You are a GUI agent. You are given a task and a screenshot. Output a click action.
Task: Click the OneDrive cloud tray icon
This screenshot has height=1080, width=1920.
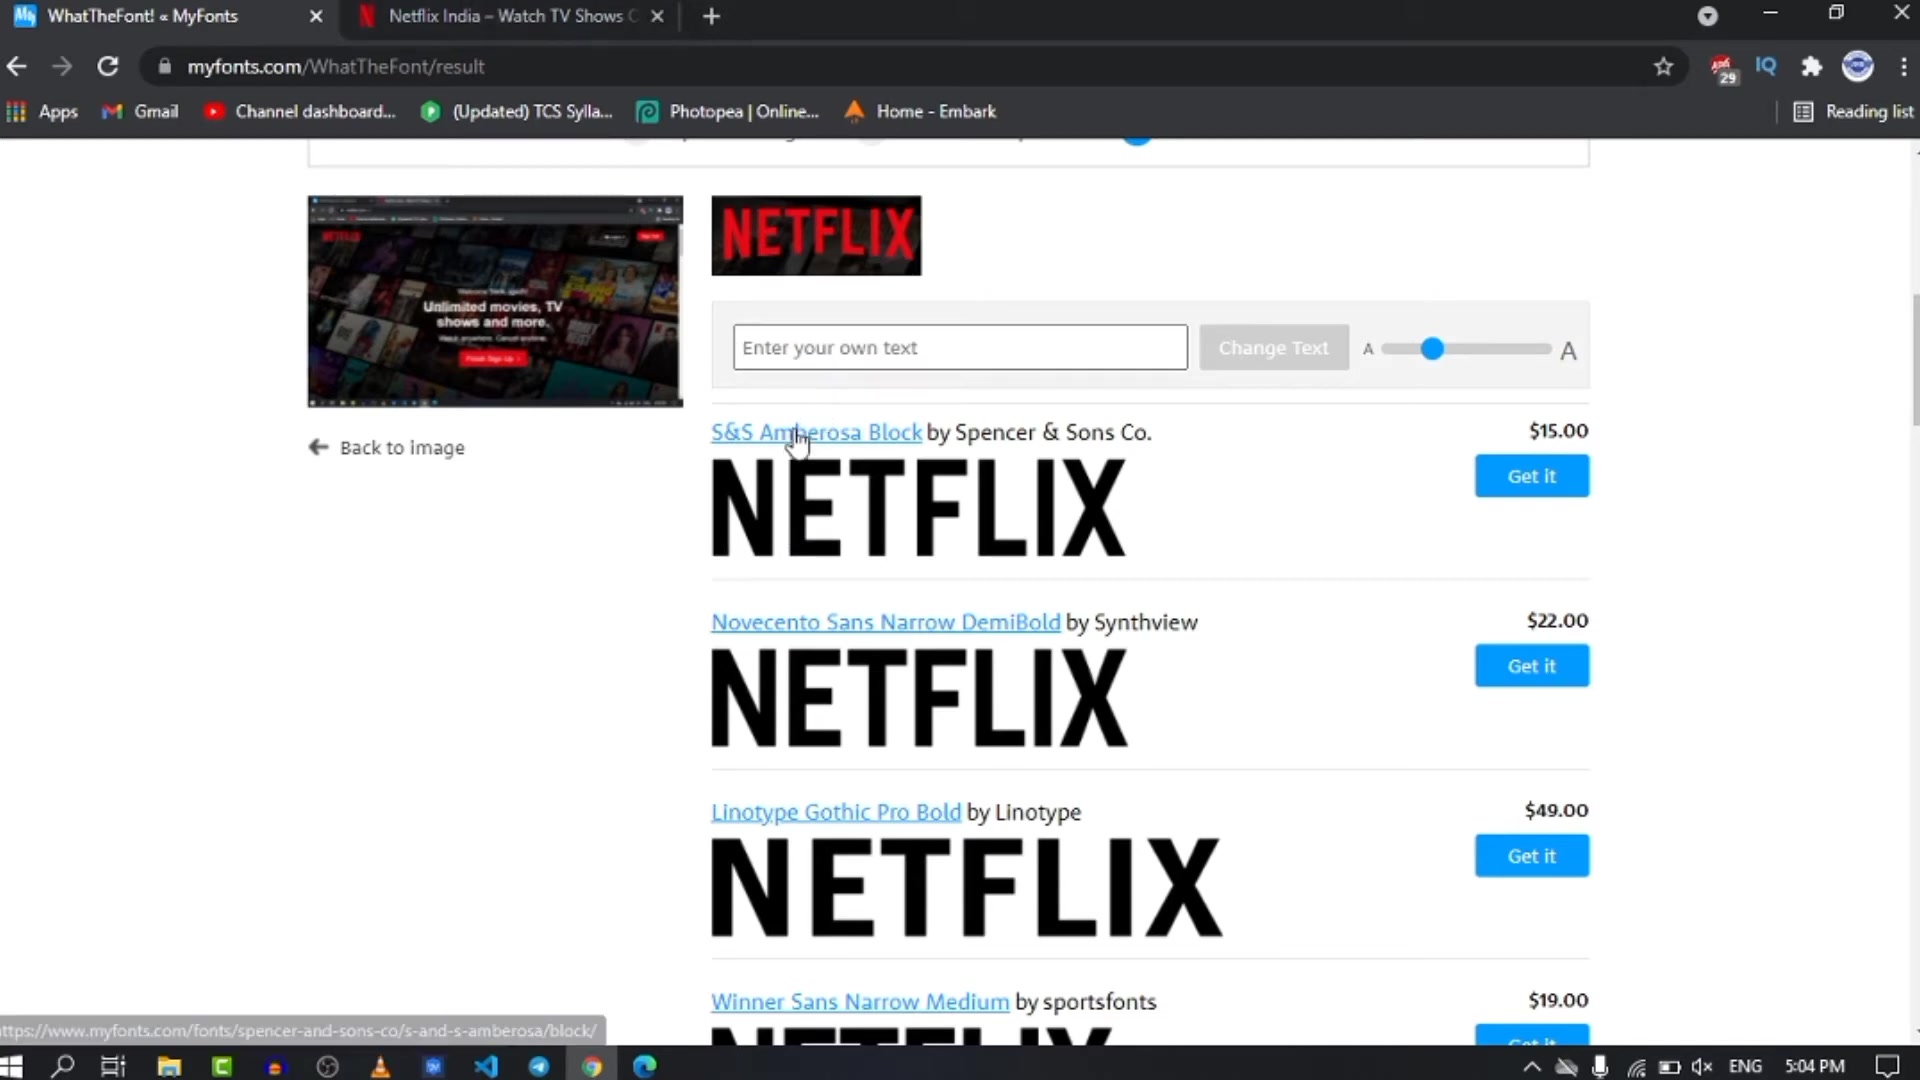pyautogui.click(x=1567, y=1066)
